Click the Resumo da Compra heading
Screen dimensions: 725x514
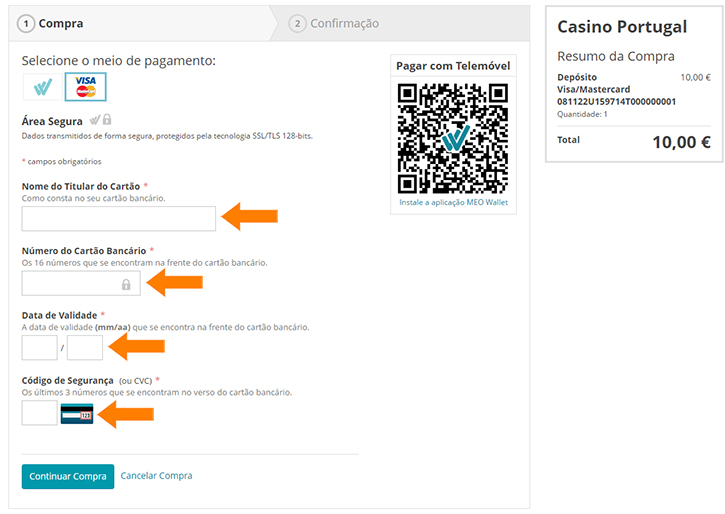pos(616,56)
